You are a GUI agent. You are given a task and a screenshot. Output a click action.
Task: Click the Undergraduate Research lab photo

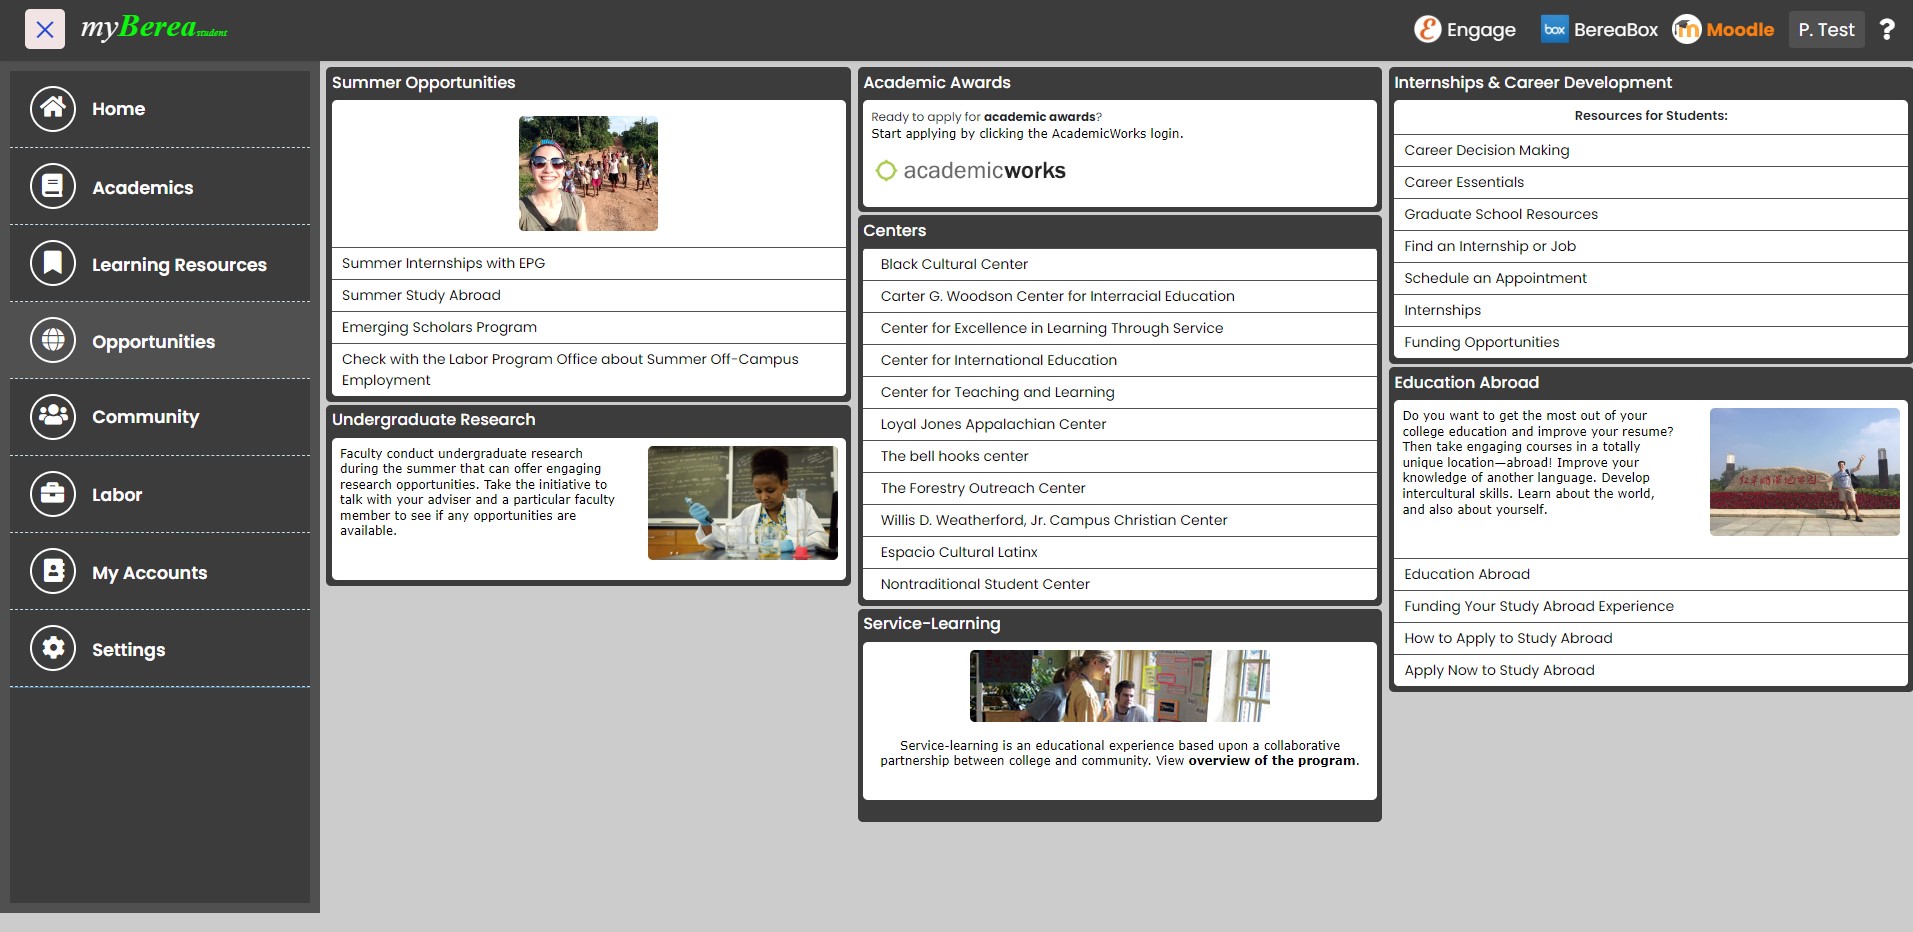click(x=742, y=503)
